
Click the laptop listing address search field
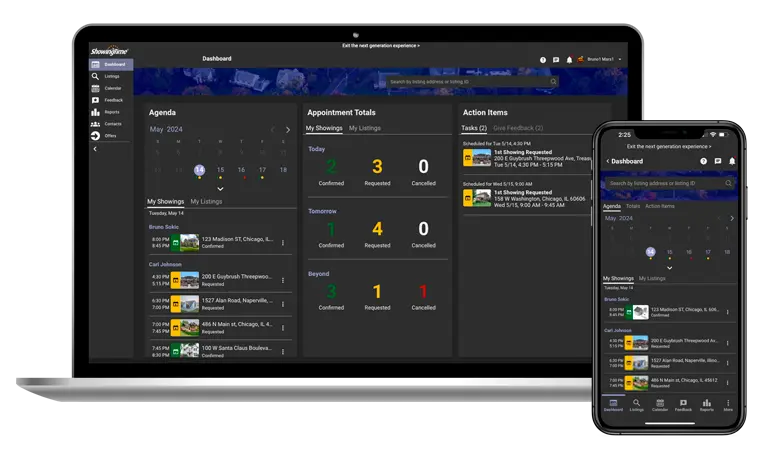tap(470, 81)
